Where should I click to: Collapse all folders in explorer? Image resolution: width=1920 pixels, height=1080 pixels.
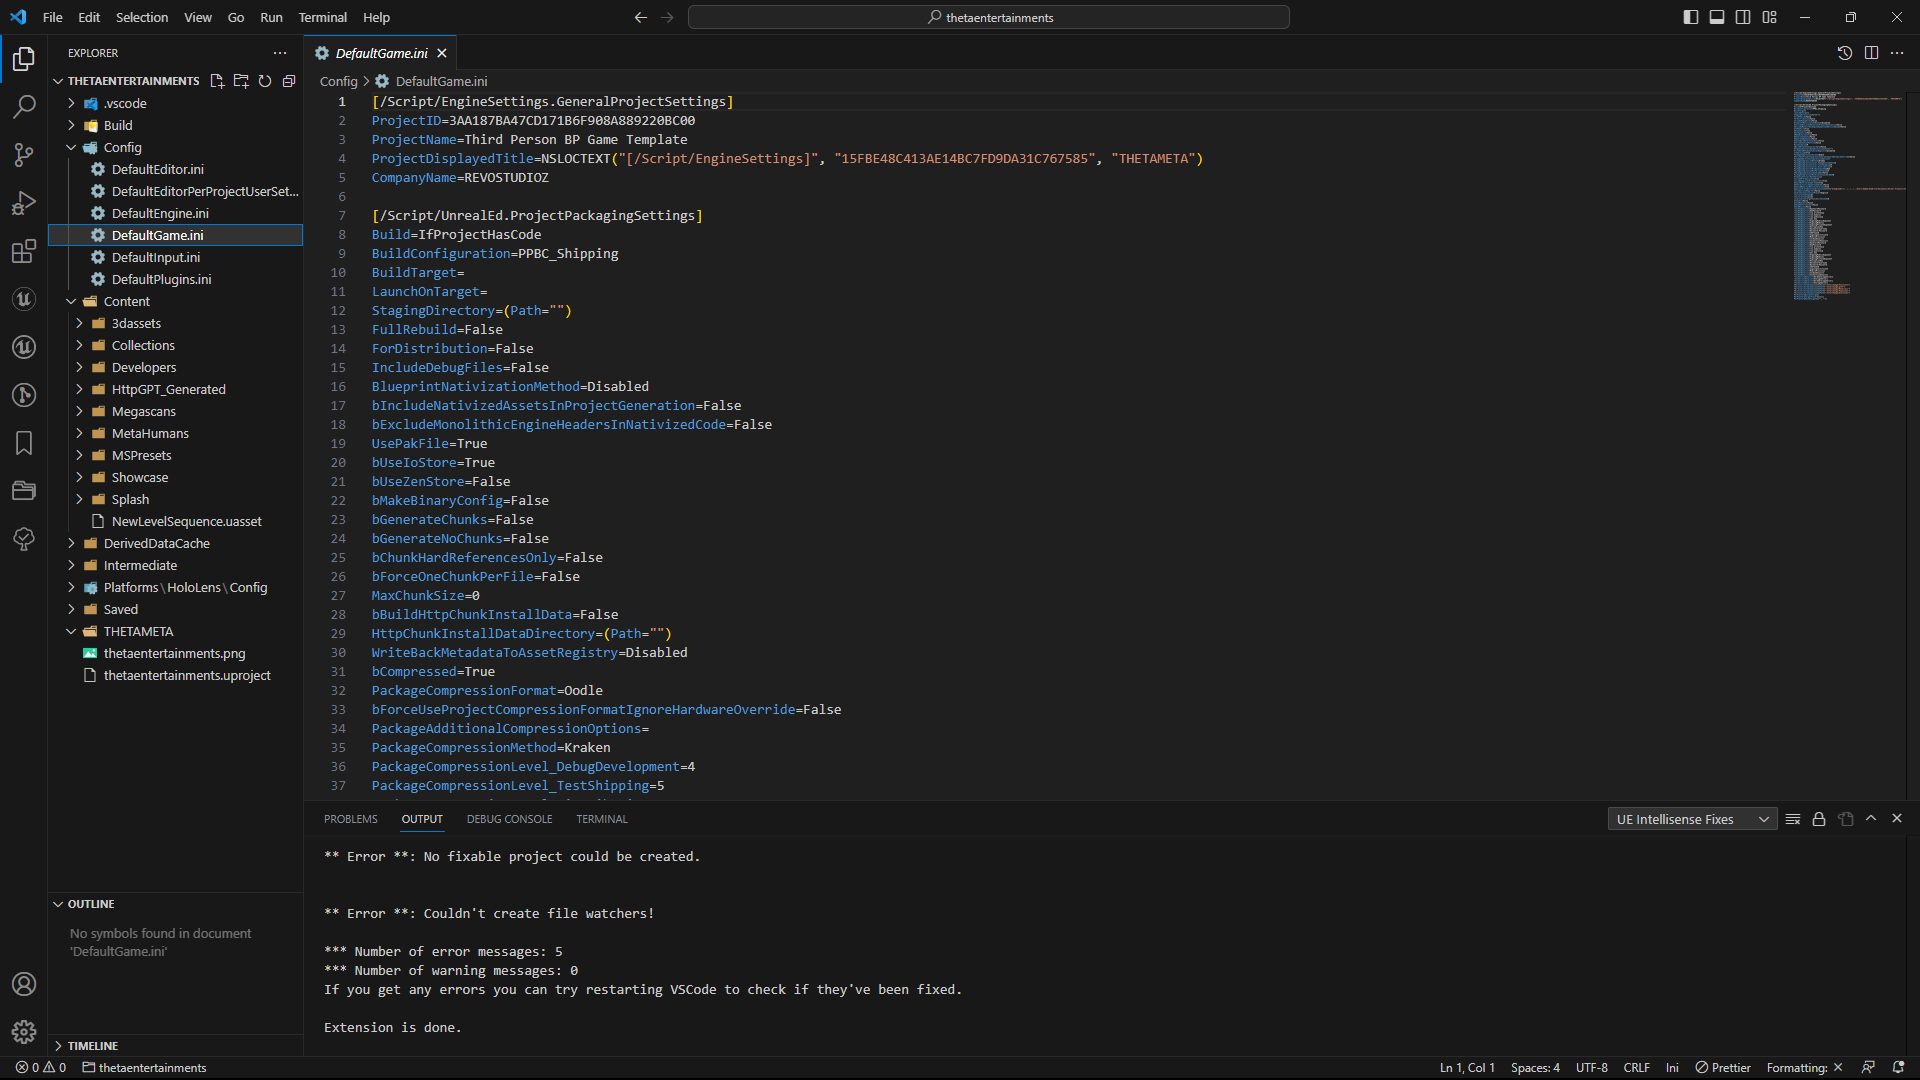289,81
